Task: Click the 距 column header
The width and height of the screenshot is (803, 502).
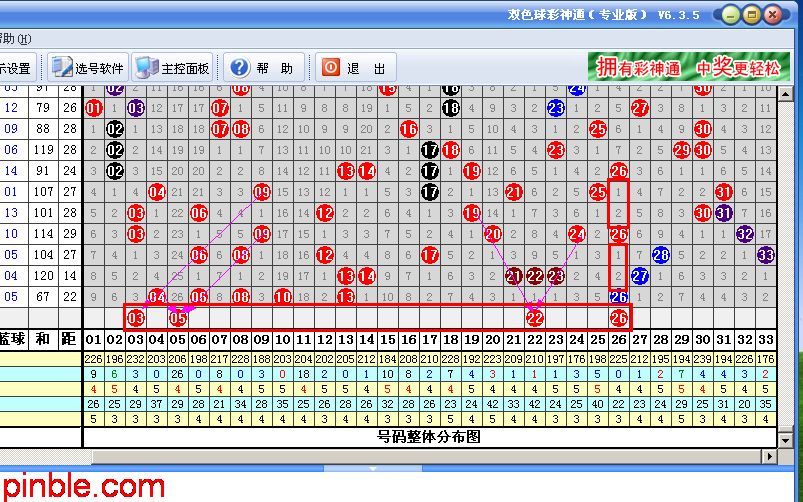Action: click(x=70, y=339)
